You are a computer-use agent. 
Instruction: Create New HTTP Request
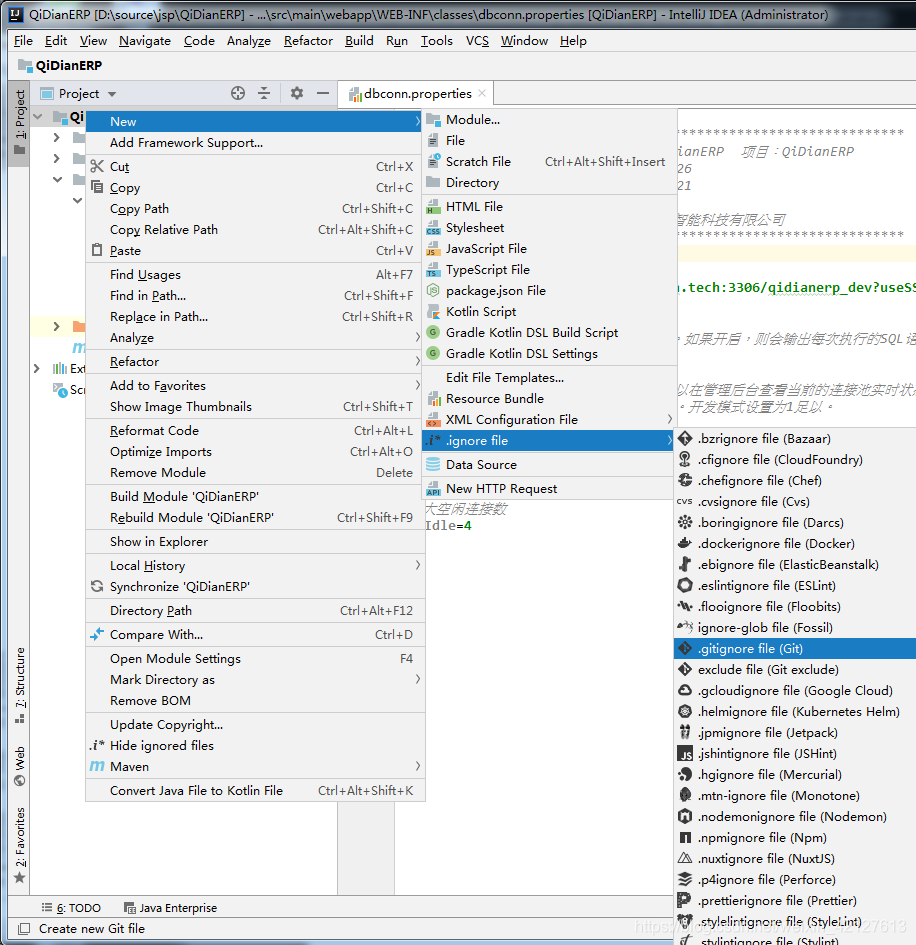(x=549, y=488)
